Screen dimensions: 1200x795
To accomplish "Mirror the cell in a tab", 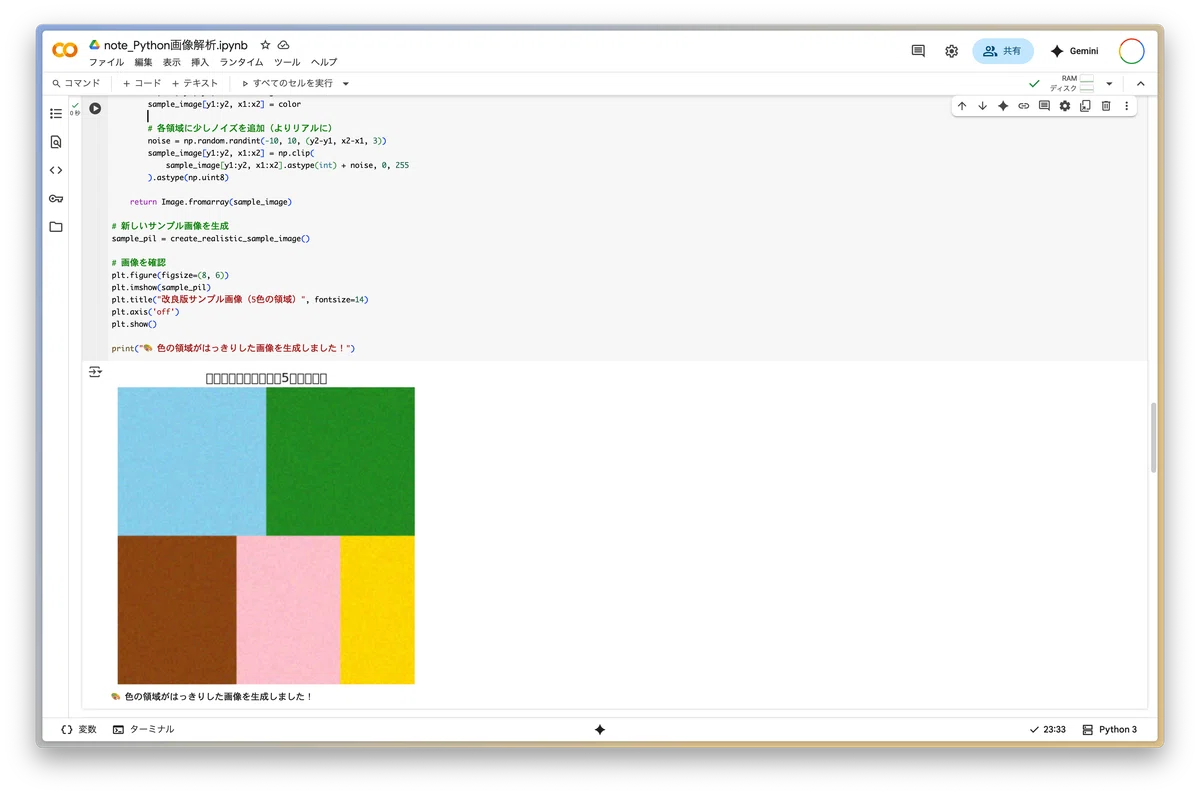I will 1085,106.
